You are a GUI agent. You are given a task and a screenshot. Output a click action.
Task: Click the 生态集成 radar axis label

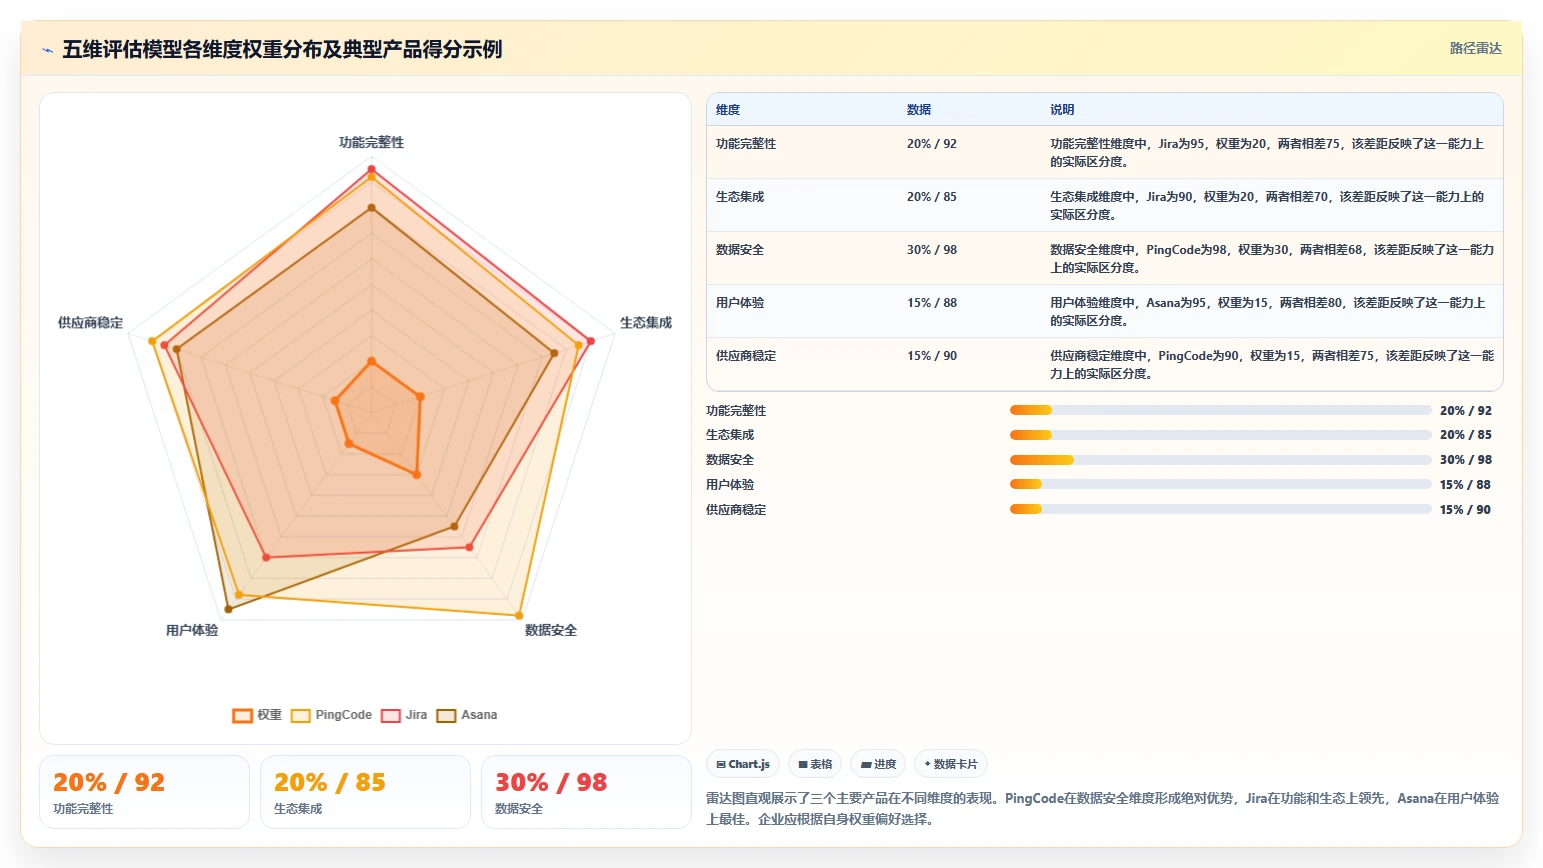point(646,323)
